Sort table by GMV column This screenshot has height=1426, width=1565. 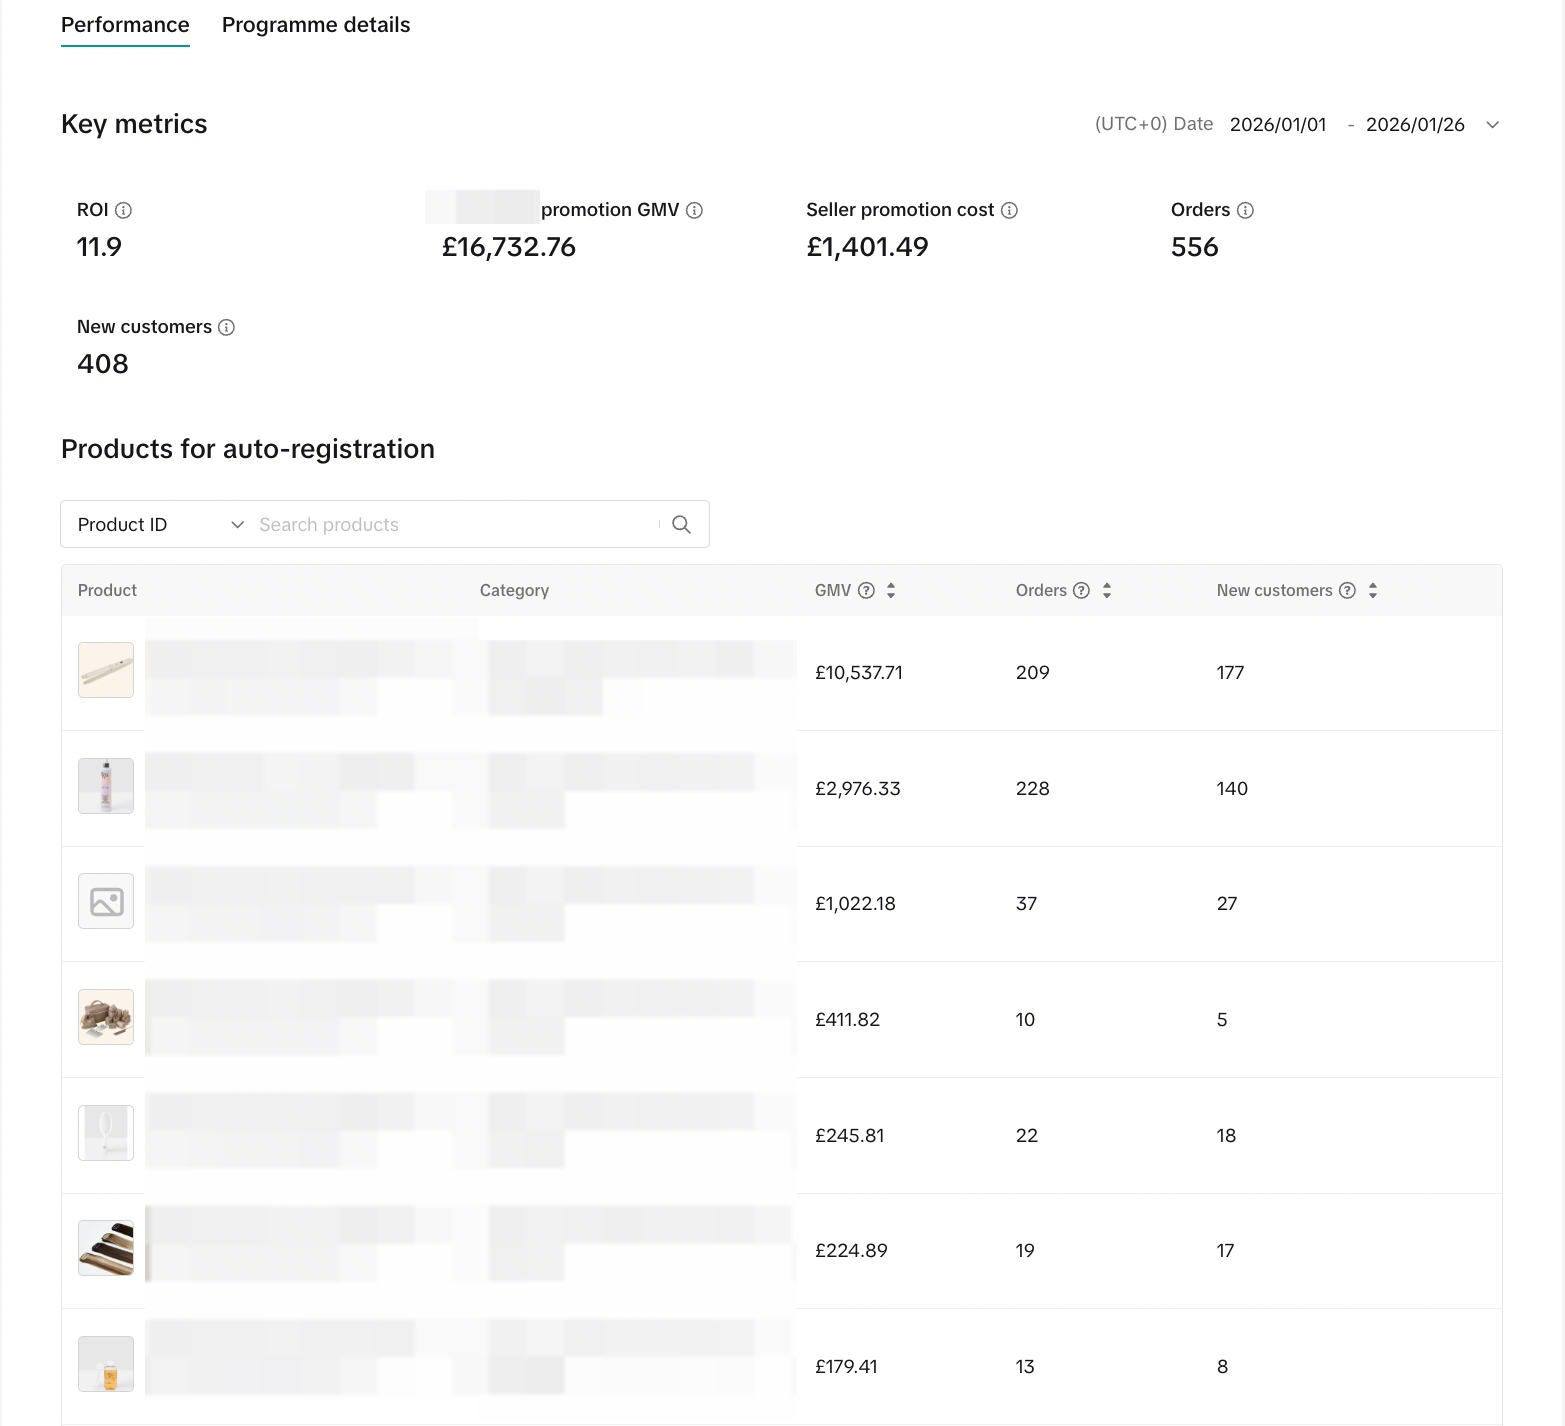(x=891, y=590)
